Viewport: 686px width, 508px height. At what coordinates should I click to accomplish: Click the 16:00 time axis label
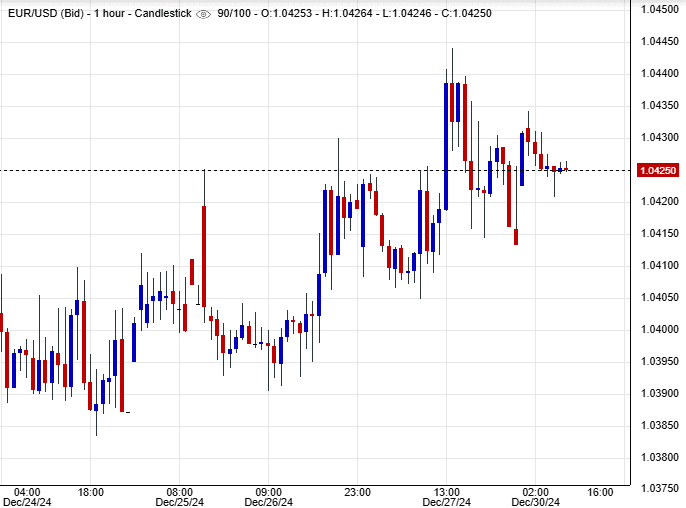599,492
